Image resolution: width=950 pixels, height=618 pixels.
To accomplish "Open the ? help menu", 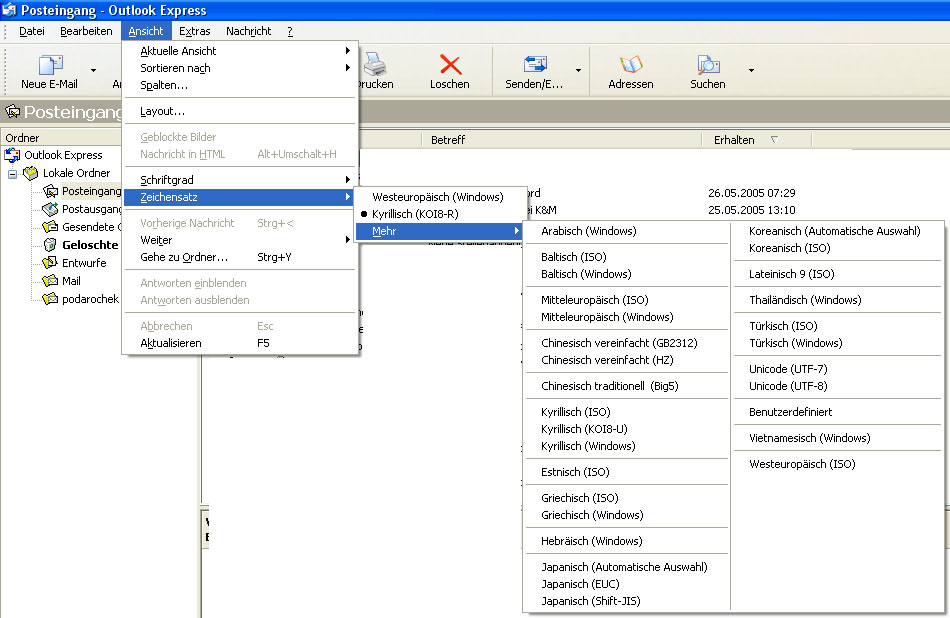I will (x=290, y=31).
